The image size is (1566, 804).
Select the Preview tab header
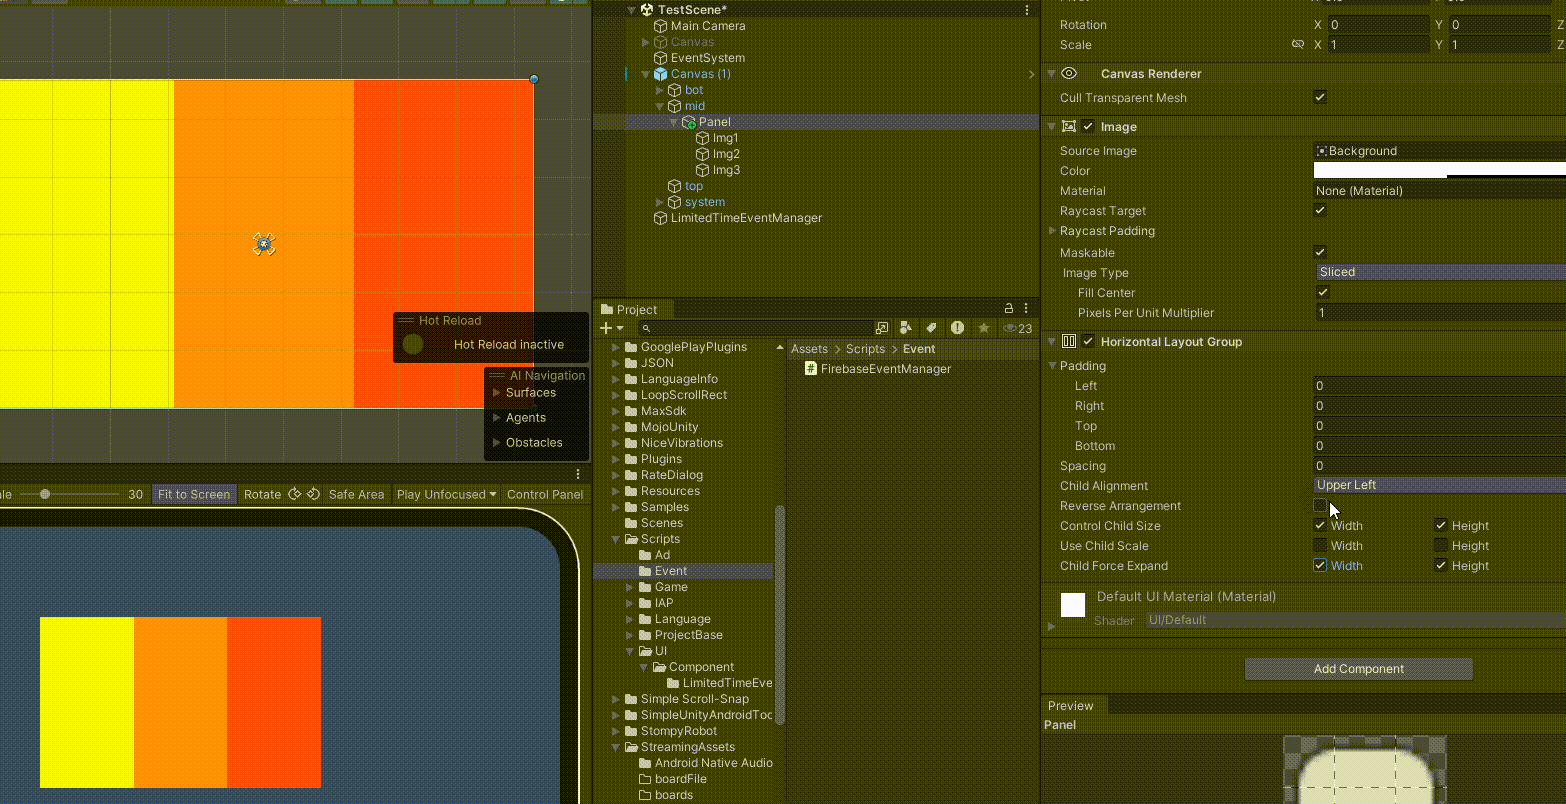point(1070,706)
